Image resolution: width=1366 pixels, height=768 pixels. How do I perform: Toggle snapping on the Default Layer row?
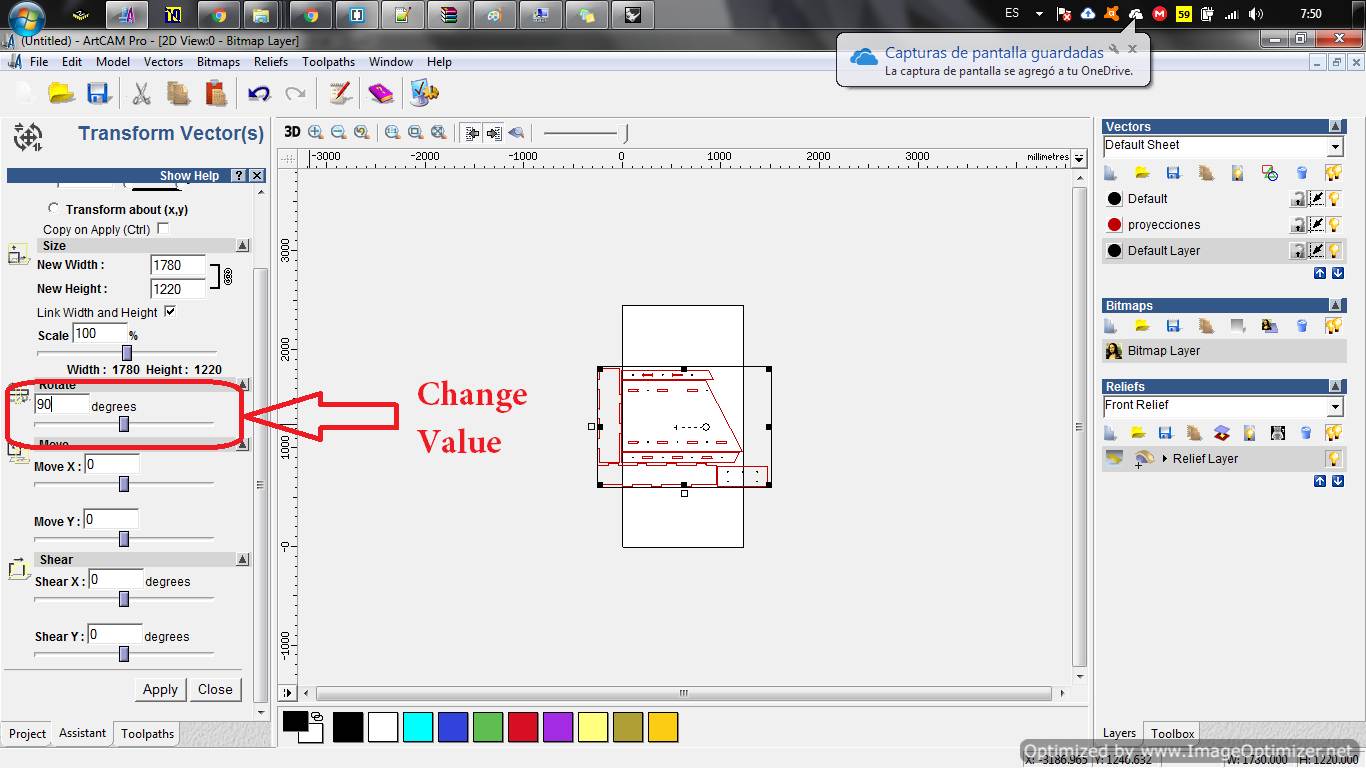click(1317, 250)
